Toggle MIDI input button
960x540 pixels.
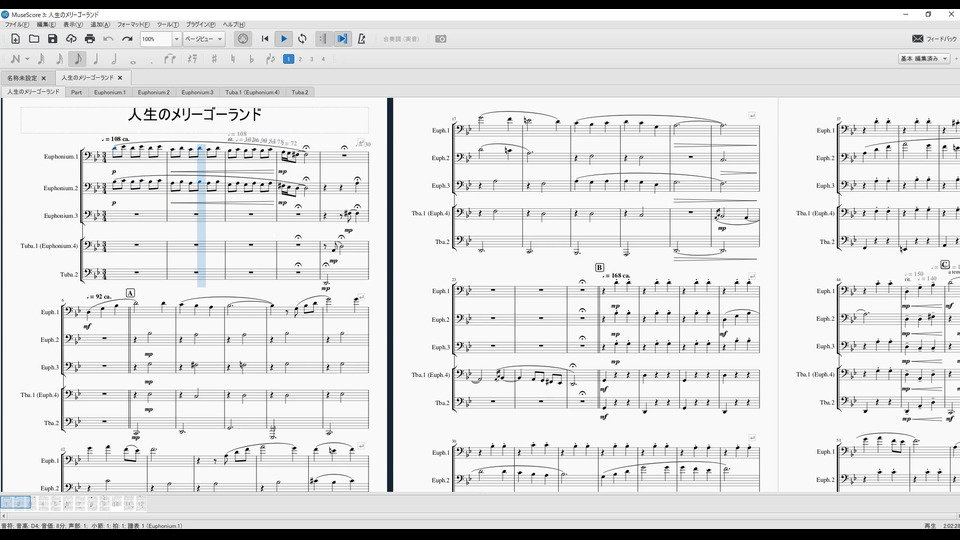click(x=242, y=39)
